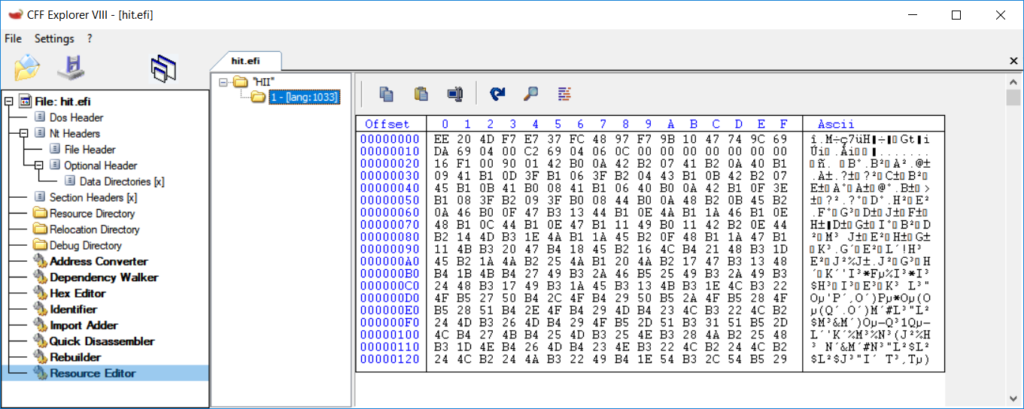Click the File Header page icon
Image resolution: width=1024 pixels, height=409 pixels.
click(x=54, y=150)
